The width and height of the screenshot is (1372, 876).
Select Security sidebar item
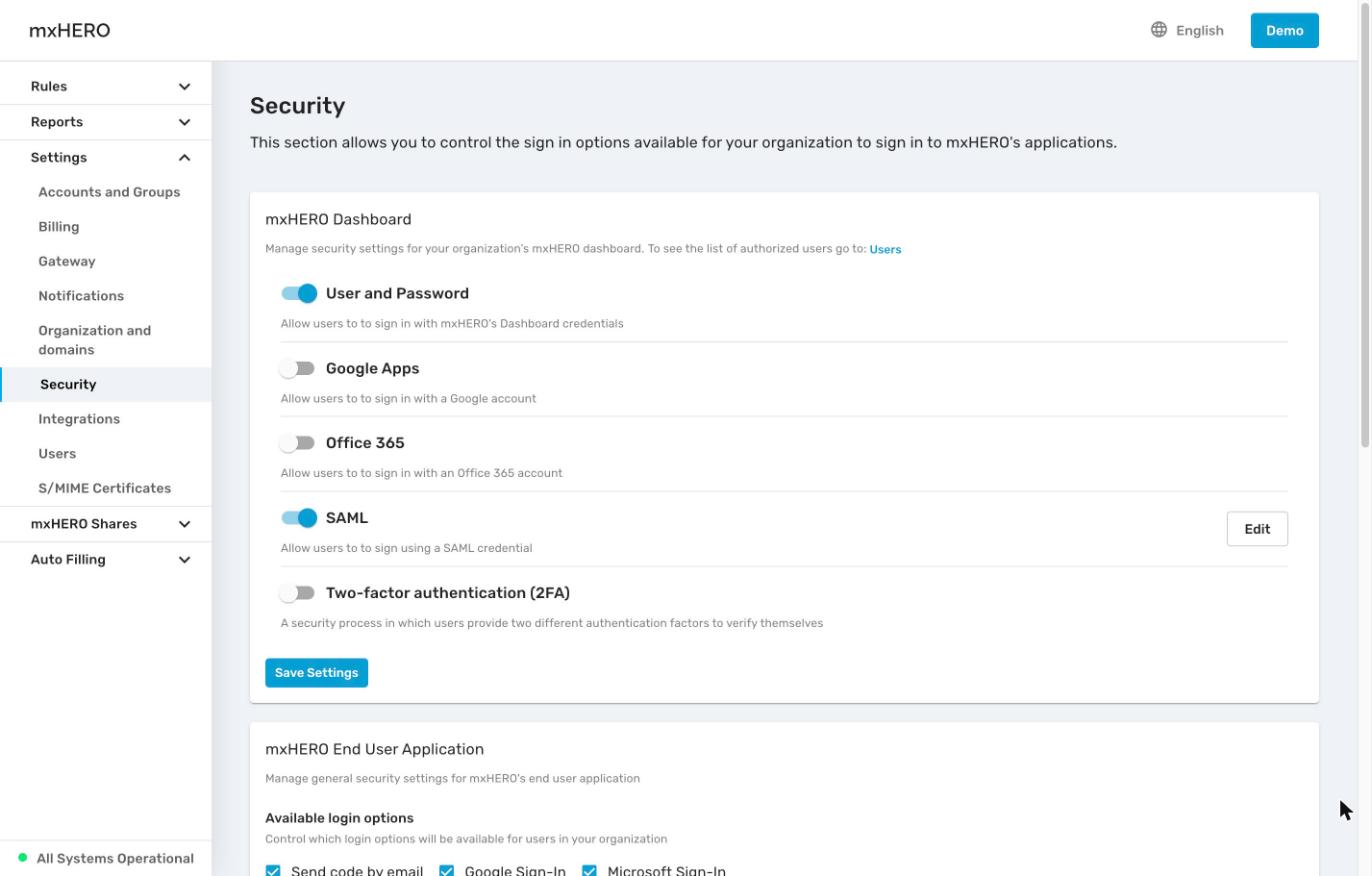click(x=106, y=384)
